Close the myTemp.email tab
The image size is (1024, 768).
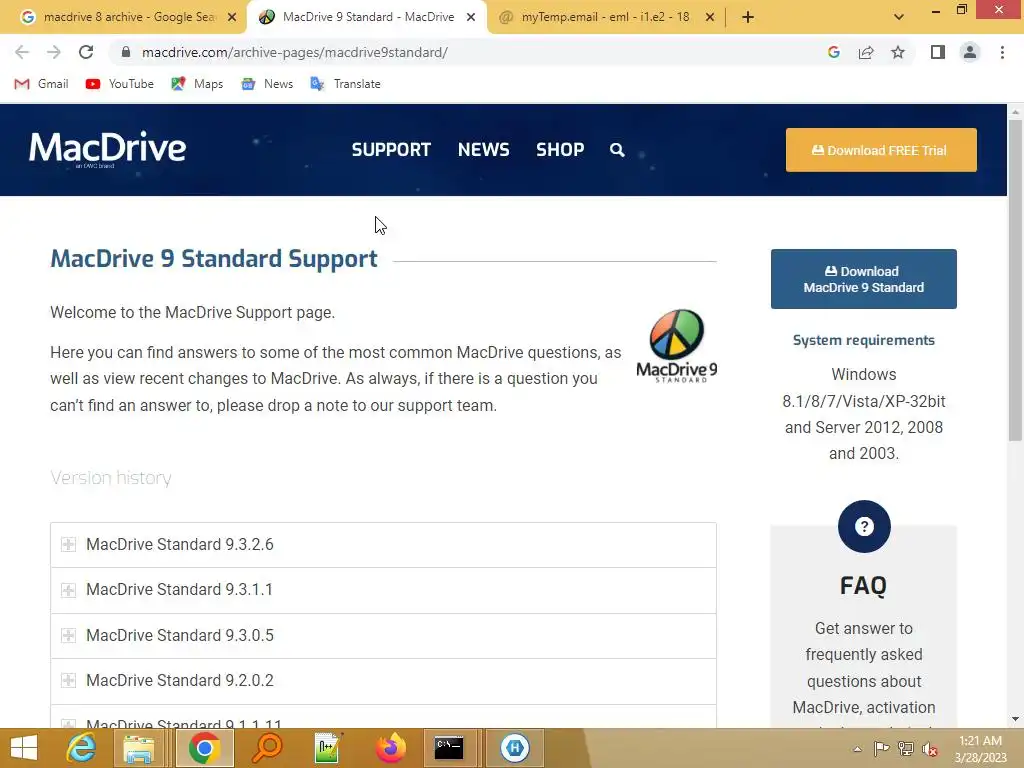pos(710,18)
